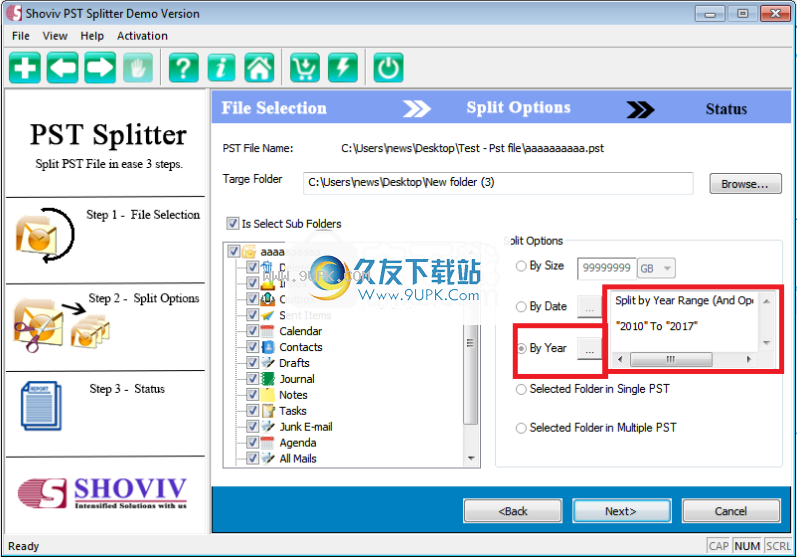Open the Help menu
Screen dimensions: 797x557
[x=92, y=36]
